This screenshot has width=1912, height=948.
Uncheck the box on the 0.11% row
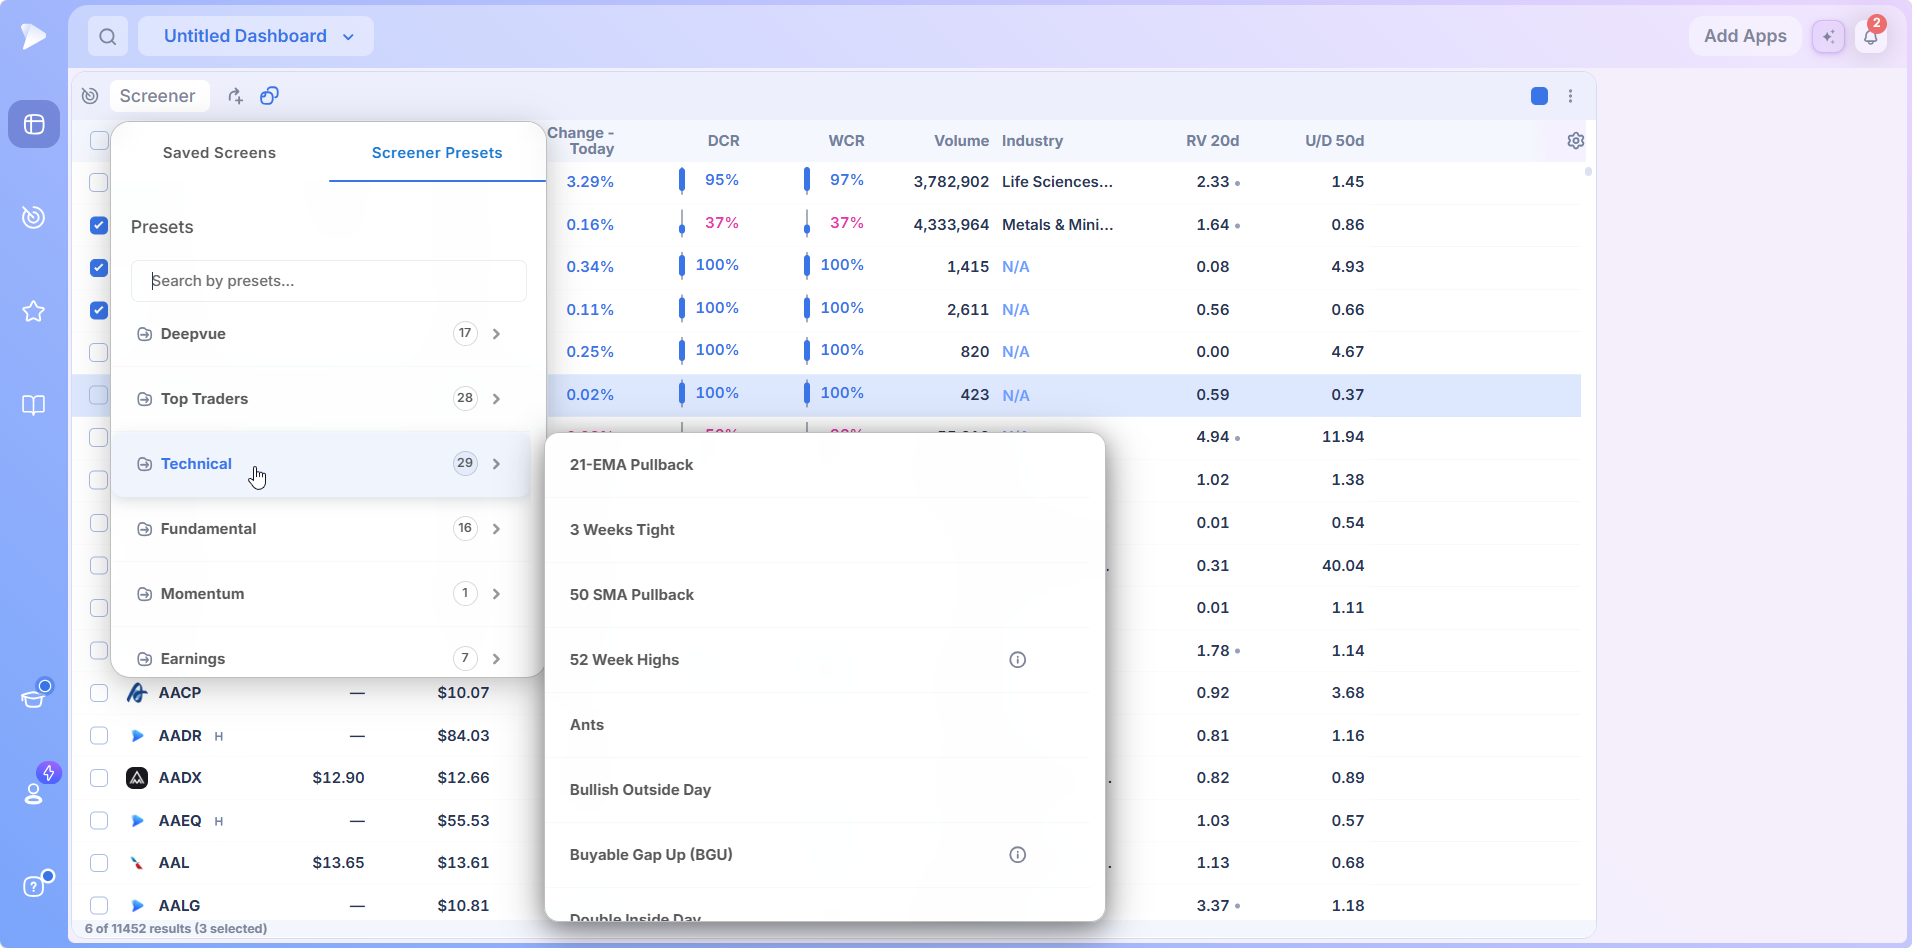99,310
